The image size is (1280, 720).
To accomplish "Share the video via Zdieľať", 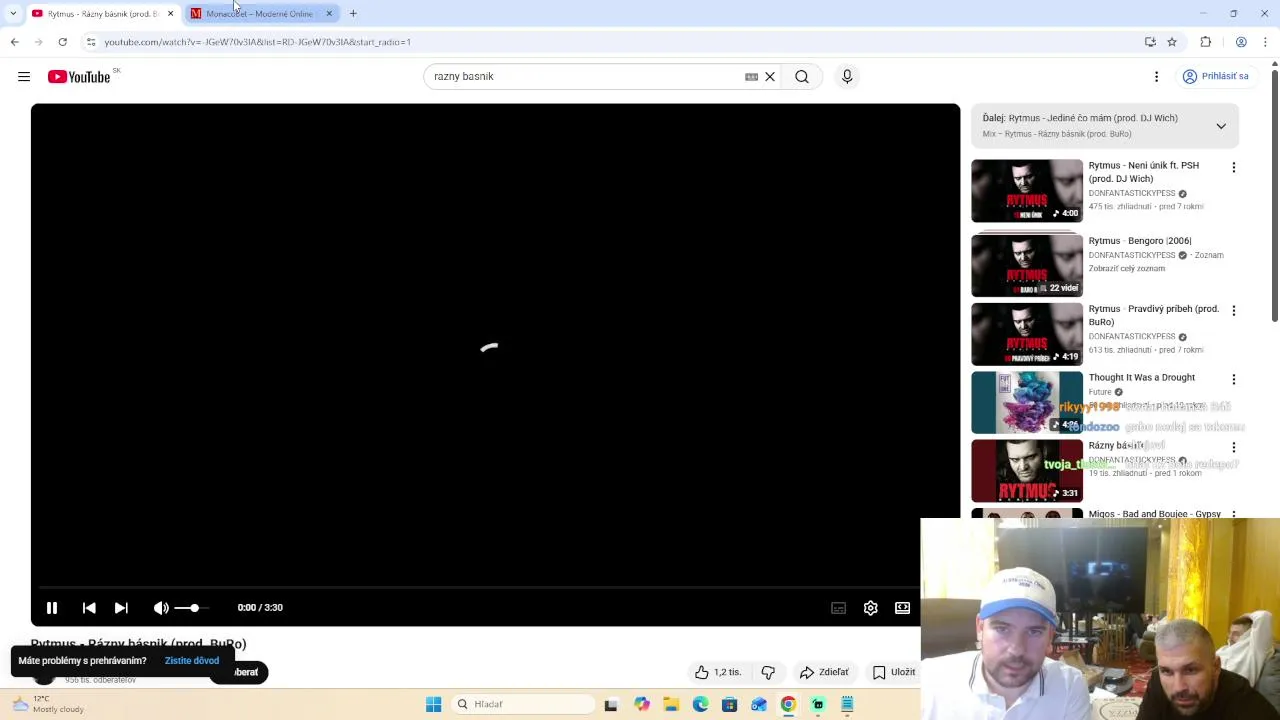I will click(824, 672).
